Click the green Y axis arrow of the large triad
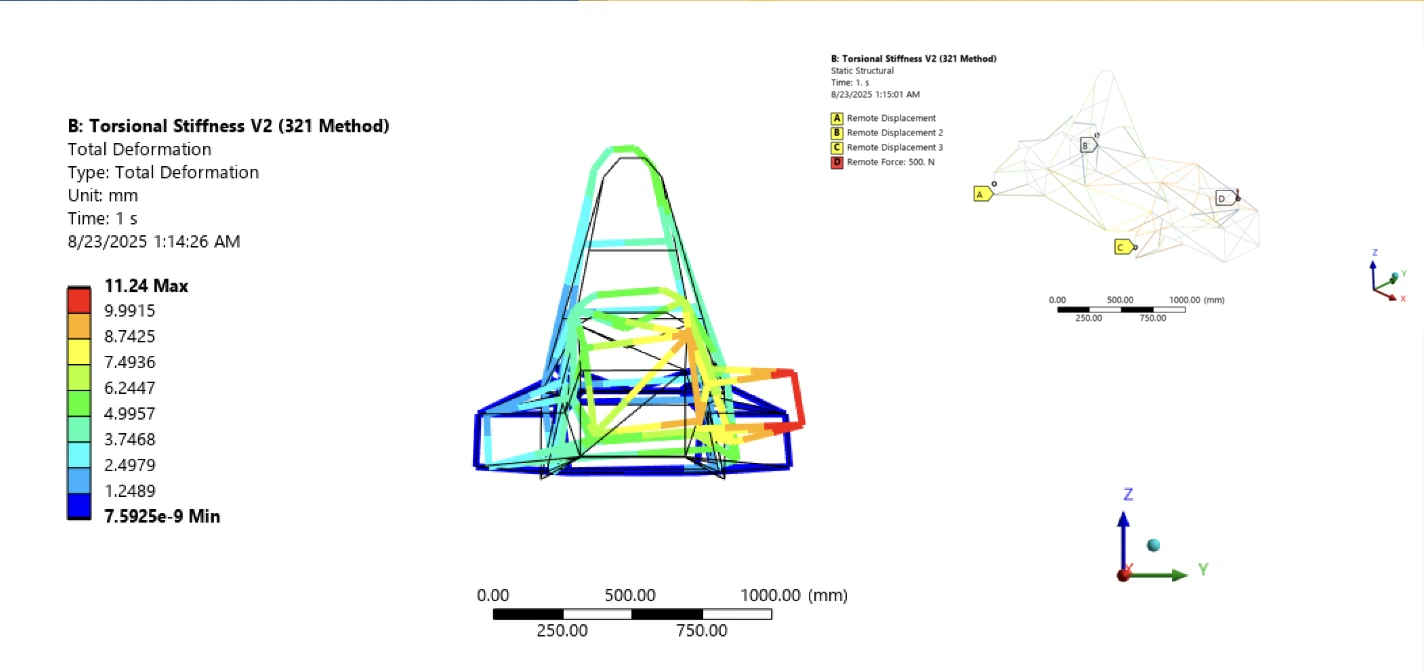The height and width of the screenshot is (672, 1424). point(1165,575)
